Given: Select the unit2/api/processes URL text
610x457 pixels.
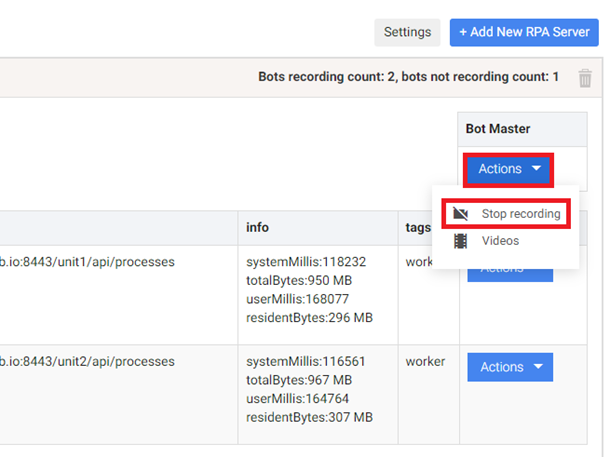Looking at the screenshot, I should 87,362.
